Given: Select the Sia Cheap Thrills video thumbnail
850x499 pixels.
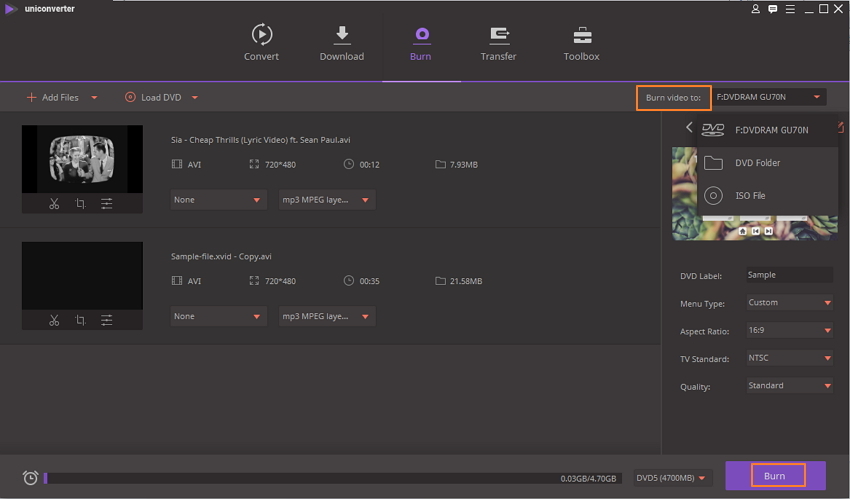Looking at the screenshot, I should coord(82,159).
